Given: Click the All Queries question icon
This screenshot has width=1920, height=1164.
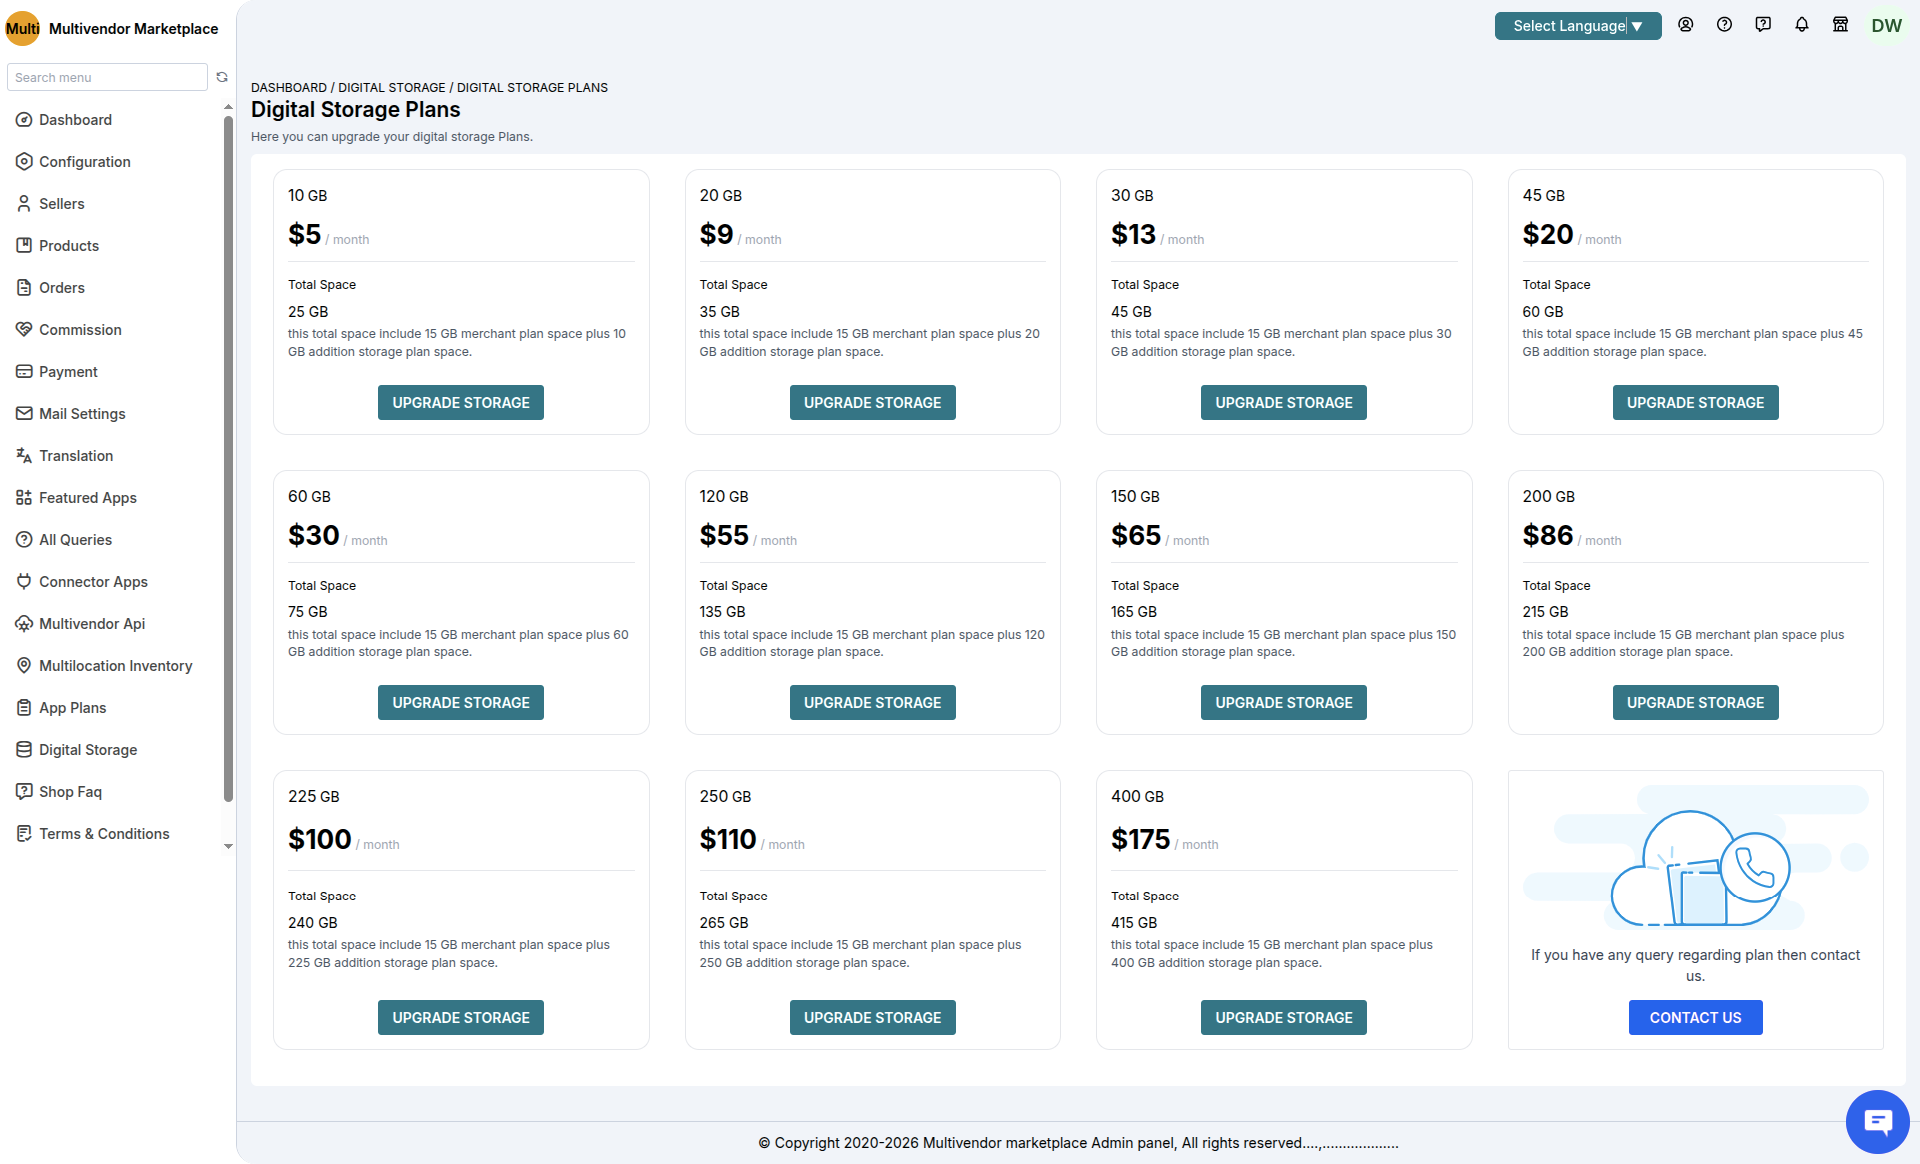Looking at the screenshot, I should [x=24, y=540].
